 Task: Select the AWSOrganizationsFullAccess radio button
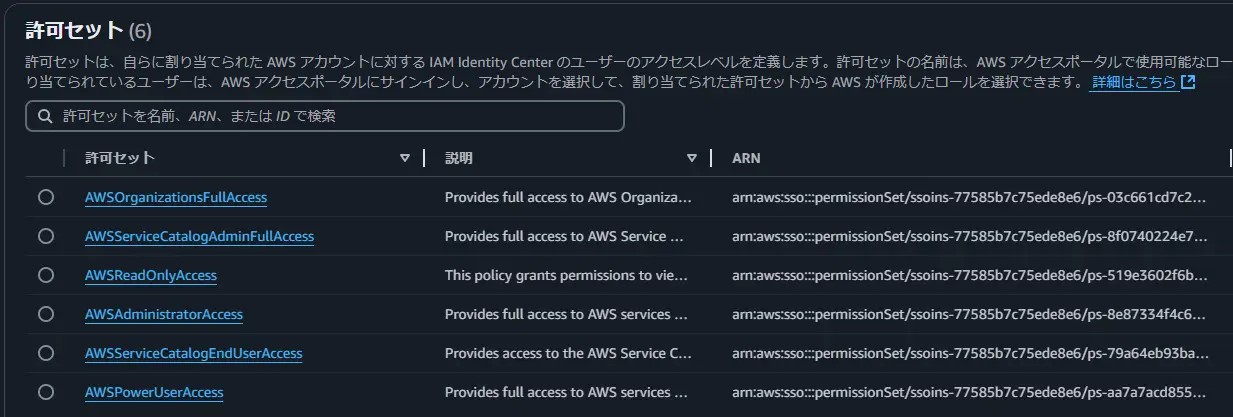point(46,197)
